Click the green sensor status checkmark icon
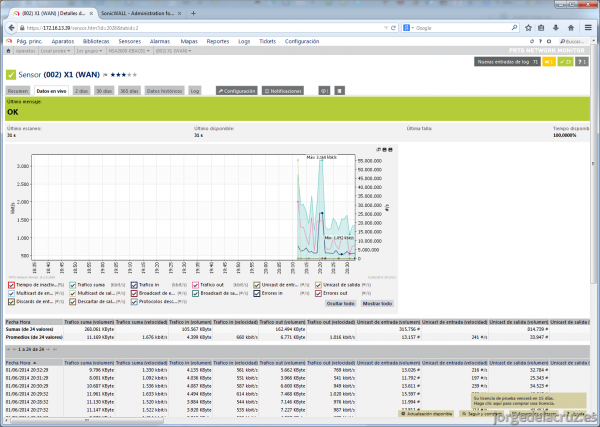Viewport: 600px width, 427px height. pos(11,75)
